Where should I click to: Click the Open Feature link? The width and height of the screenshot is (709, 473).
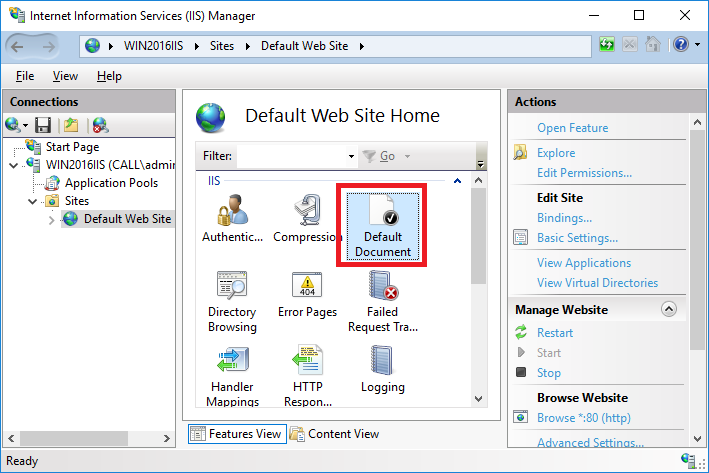pos(572,128)
